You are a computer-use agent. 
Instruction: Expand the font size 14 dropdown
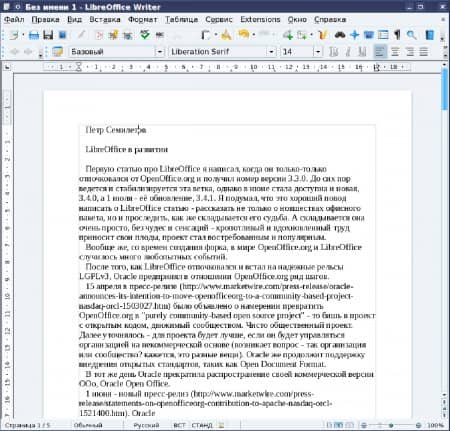tap(318, 52)
